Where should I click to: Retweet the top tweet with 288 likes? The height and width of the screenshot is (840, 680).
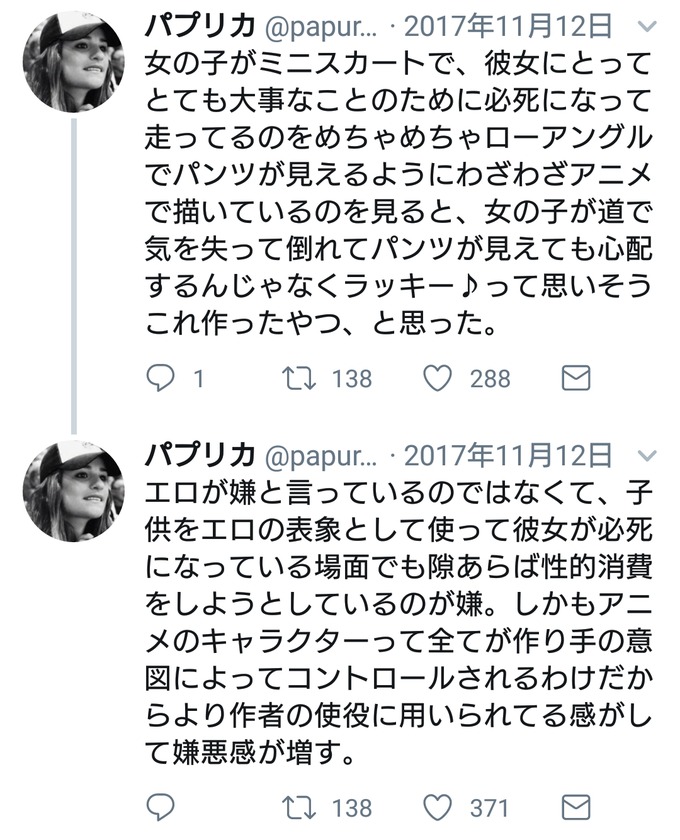pyautogui.click(x=293, y=378)
